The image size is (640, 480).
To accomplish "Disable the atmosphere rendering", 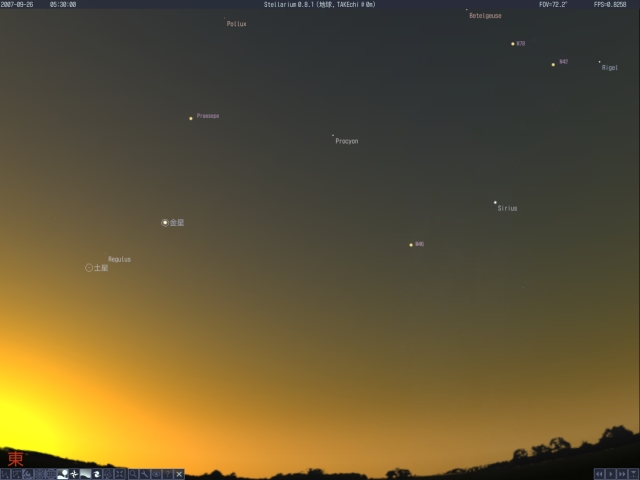I will (x=85, y=474).
